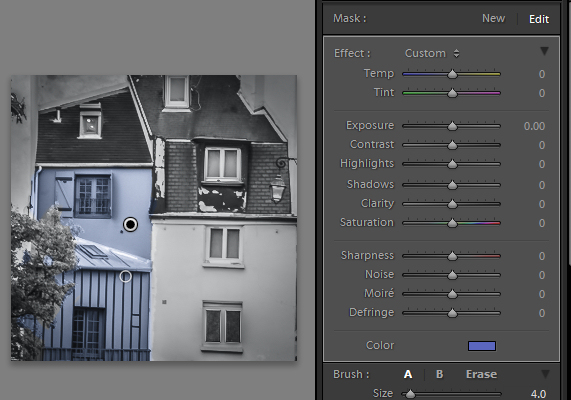Switch mask mode to Edit
Screen dimensions: 571x400
539,19
